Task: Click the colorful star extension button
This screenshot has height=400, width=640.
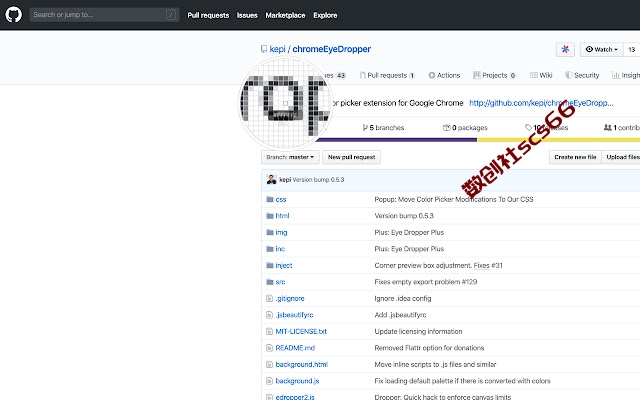Action: coord(565,49)
